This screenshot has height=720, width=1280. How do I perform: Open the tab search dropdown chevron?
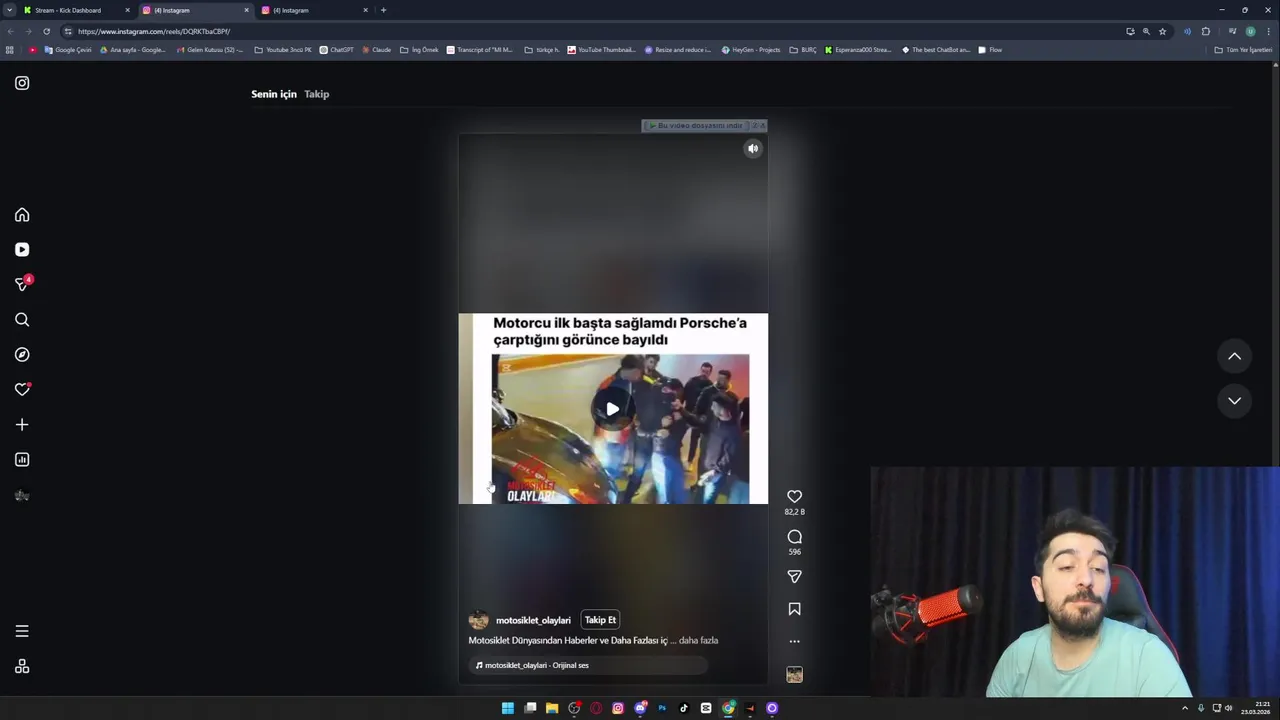[x=10, y=10]
